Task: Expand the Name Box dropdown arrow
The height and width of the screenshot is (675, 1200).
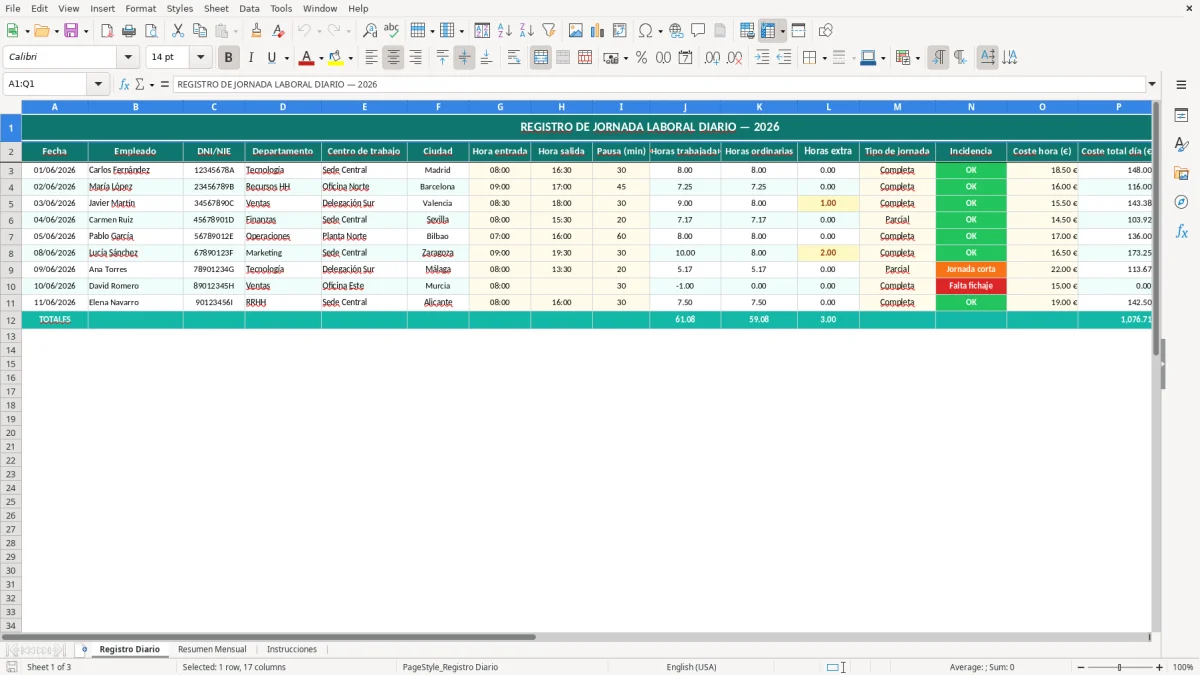Action: tap(98, 84)
